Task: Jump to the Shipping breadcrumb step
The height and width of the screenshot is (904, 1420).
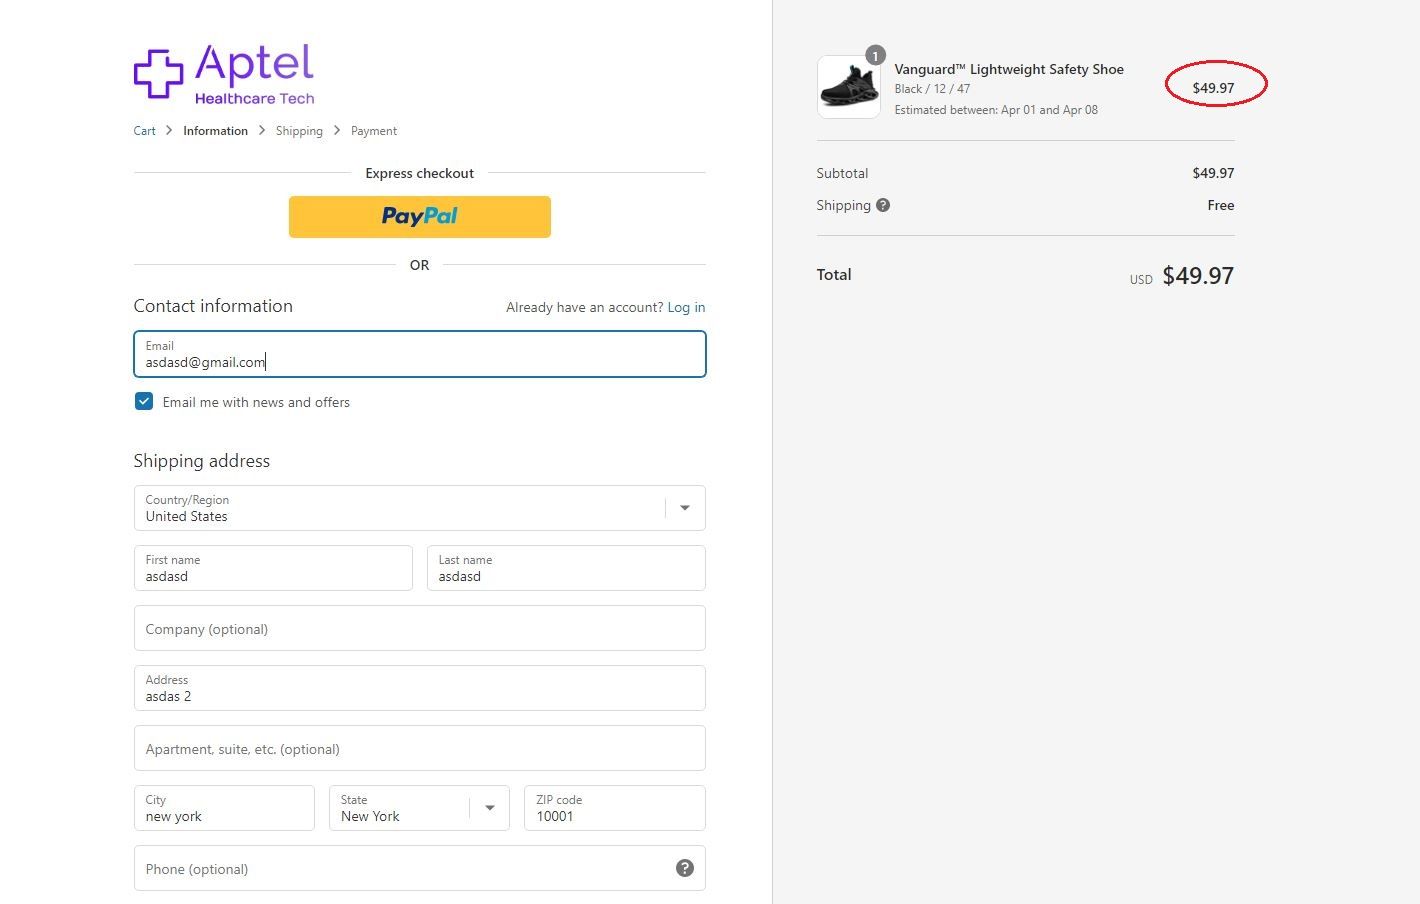Action: [x=299, y=131]
